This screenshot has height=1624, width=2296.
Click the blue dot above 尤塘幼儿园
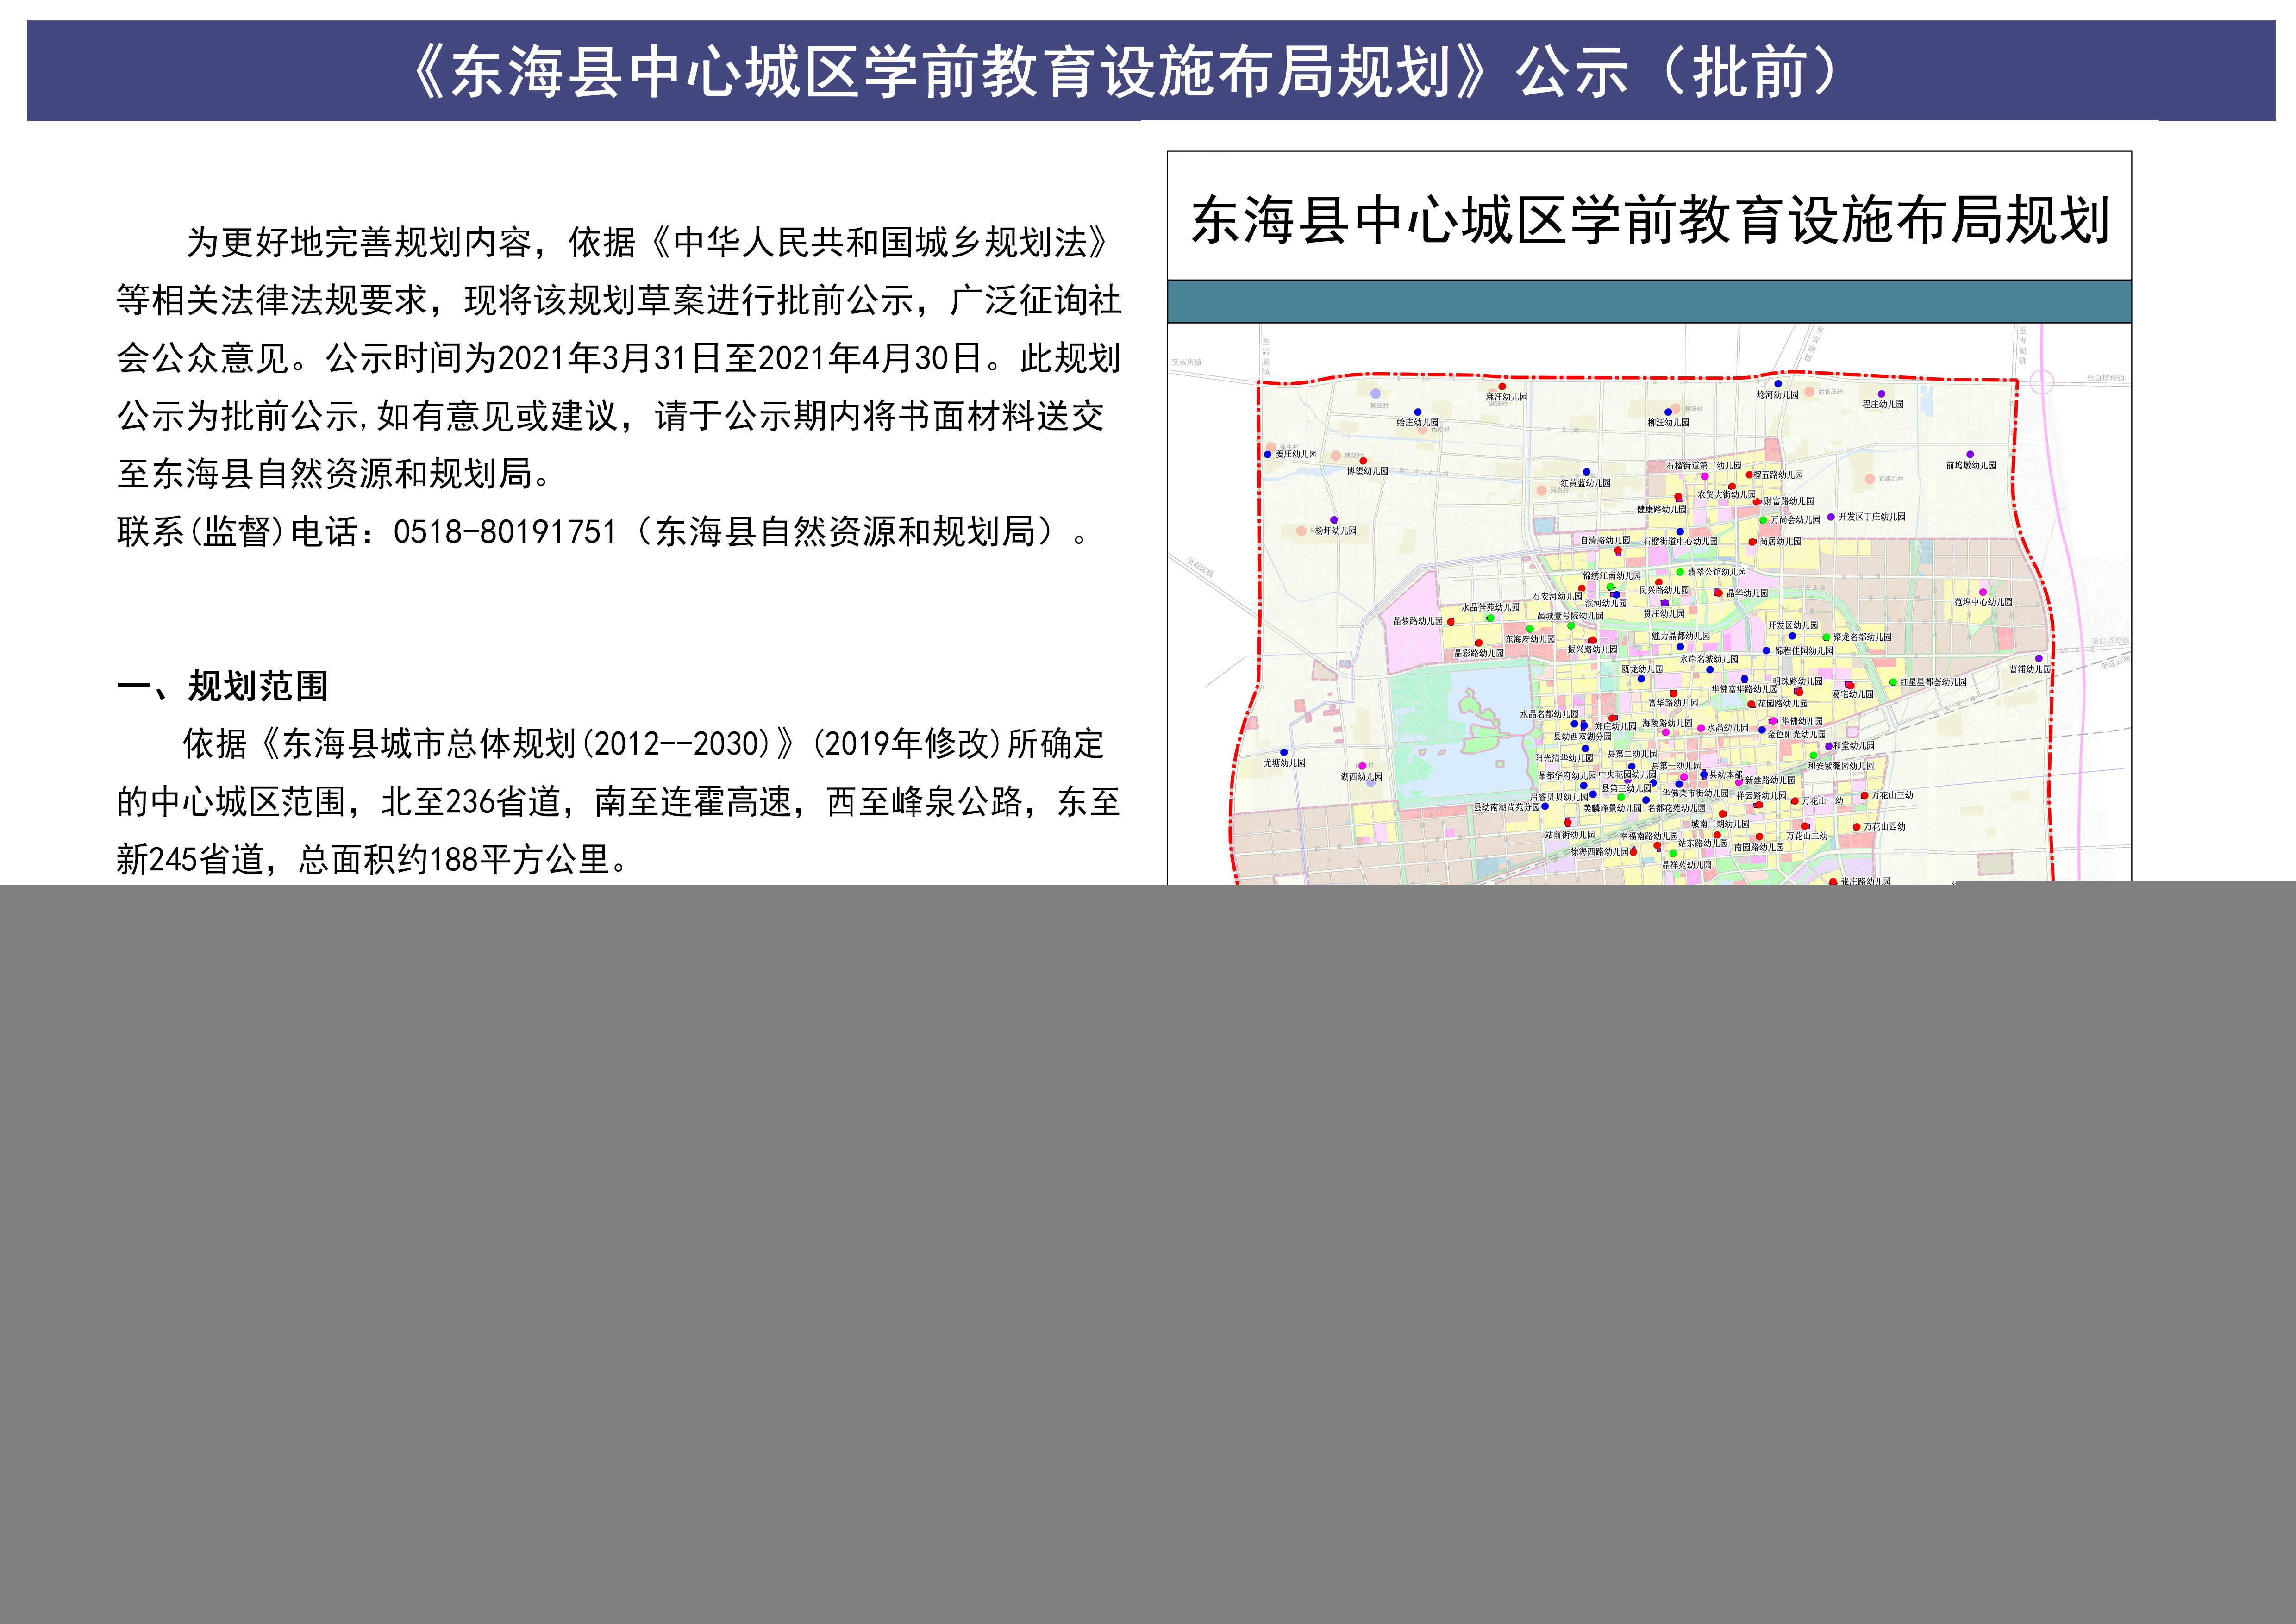1284,752
